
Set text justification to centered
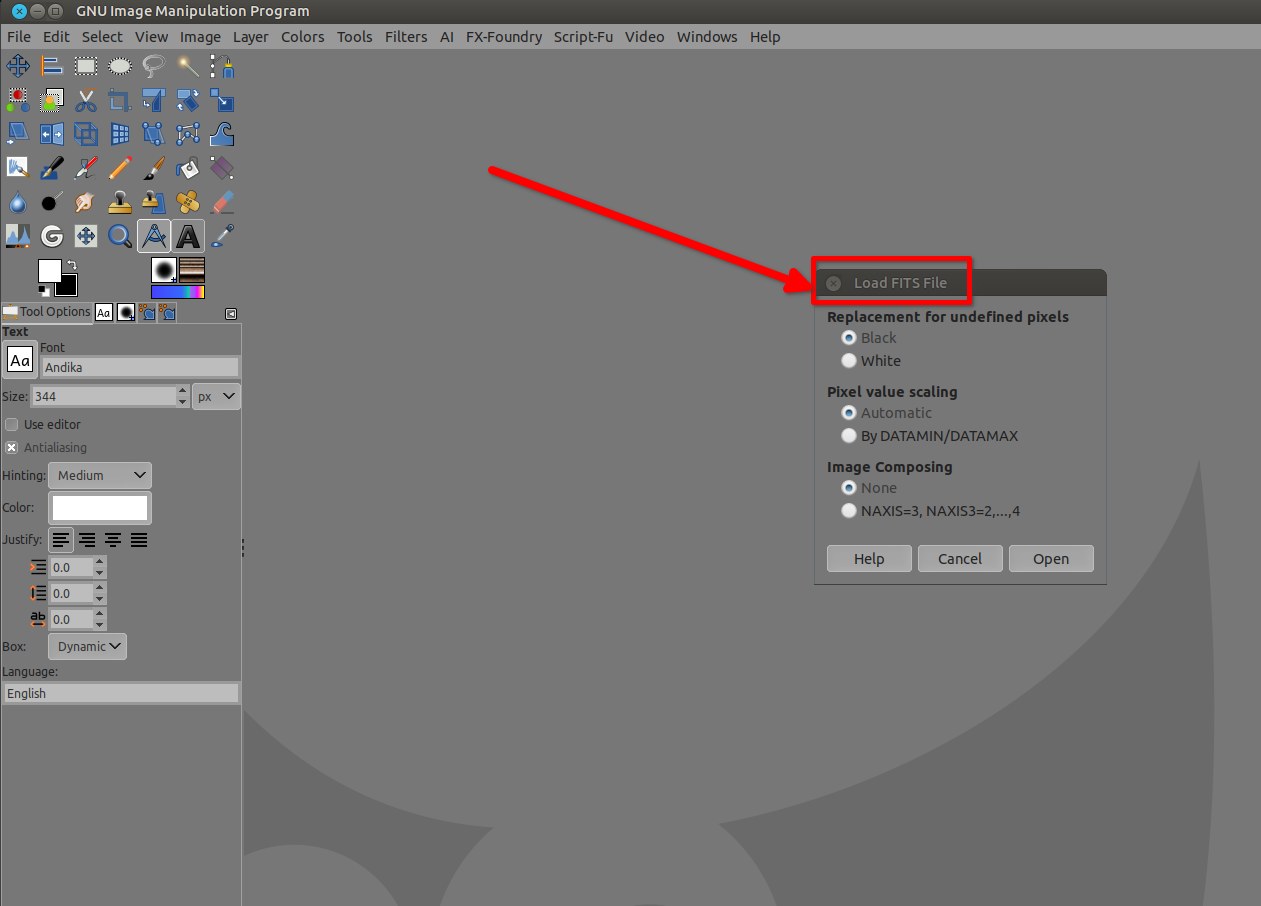point(113,540)
